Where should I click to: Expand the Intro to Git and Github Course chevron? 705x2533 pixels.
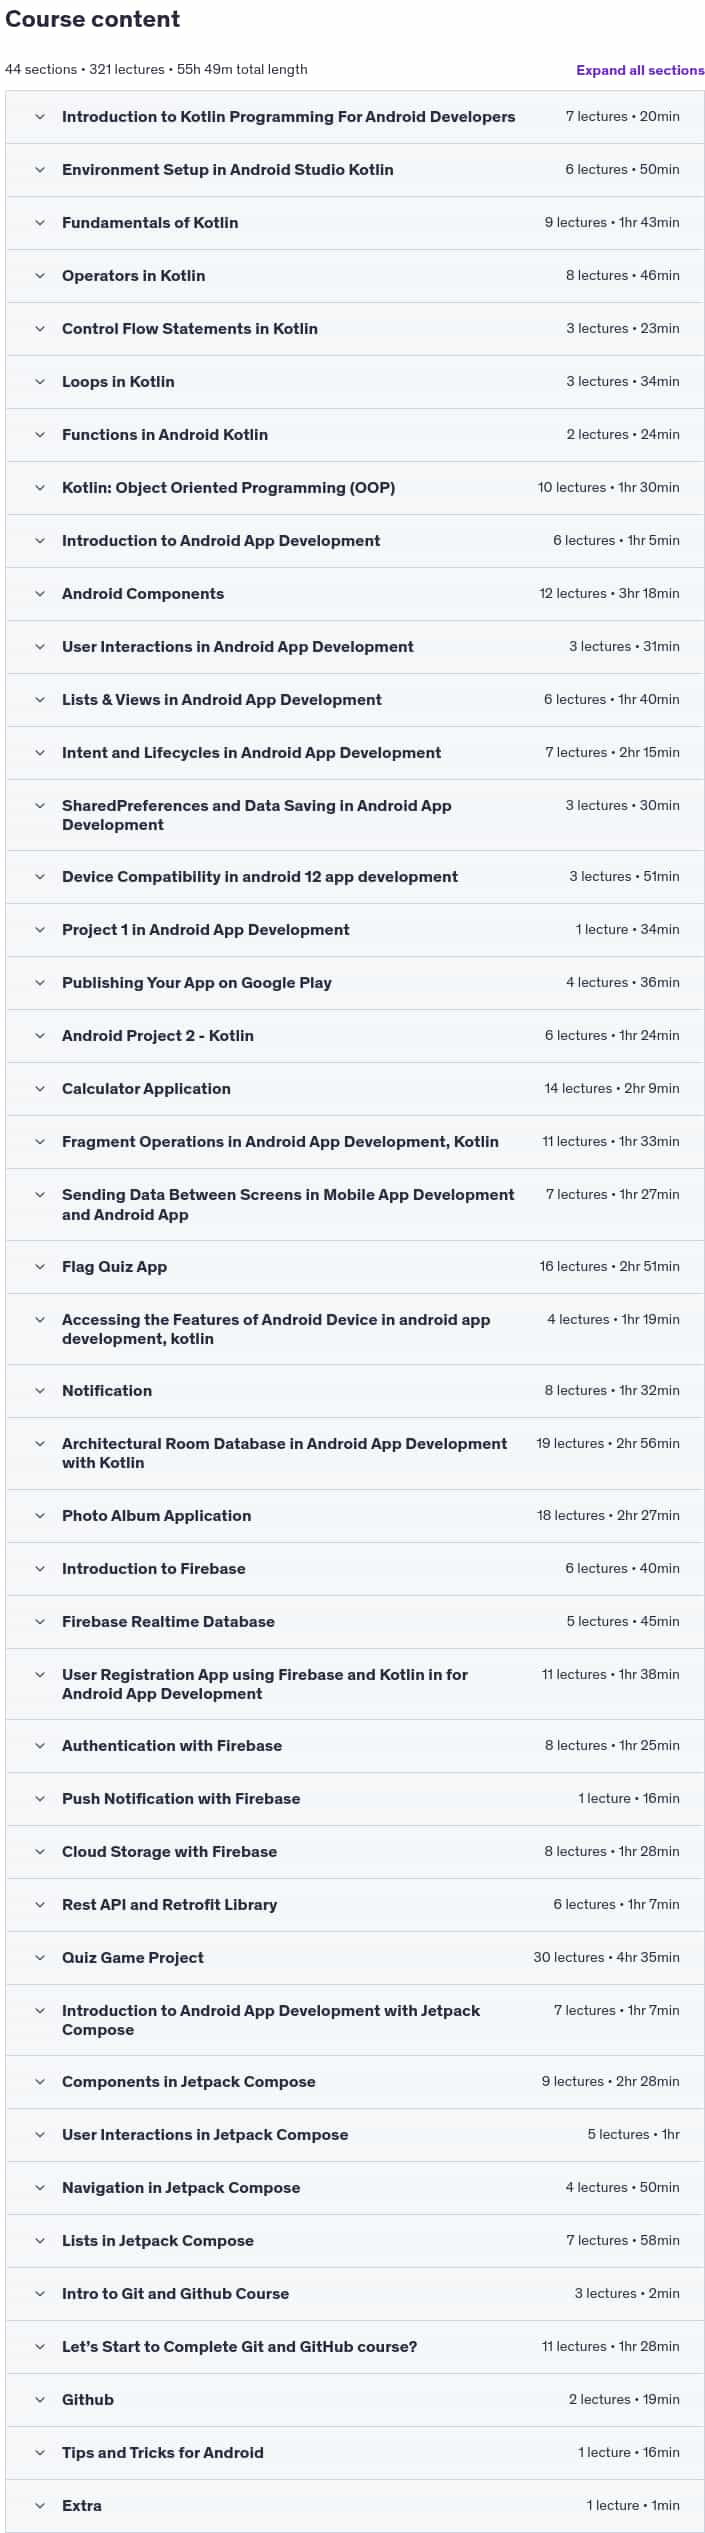40,2294
